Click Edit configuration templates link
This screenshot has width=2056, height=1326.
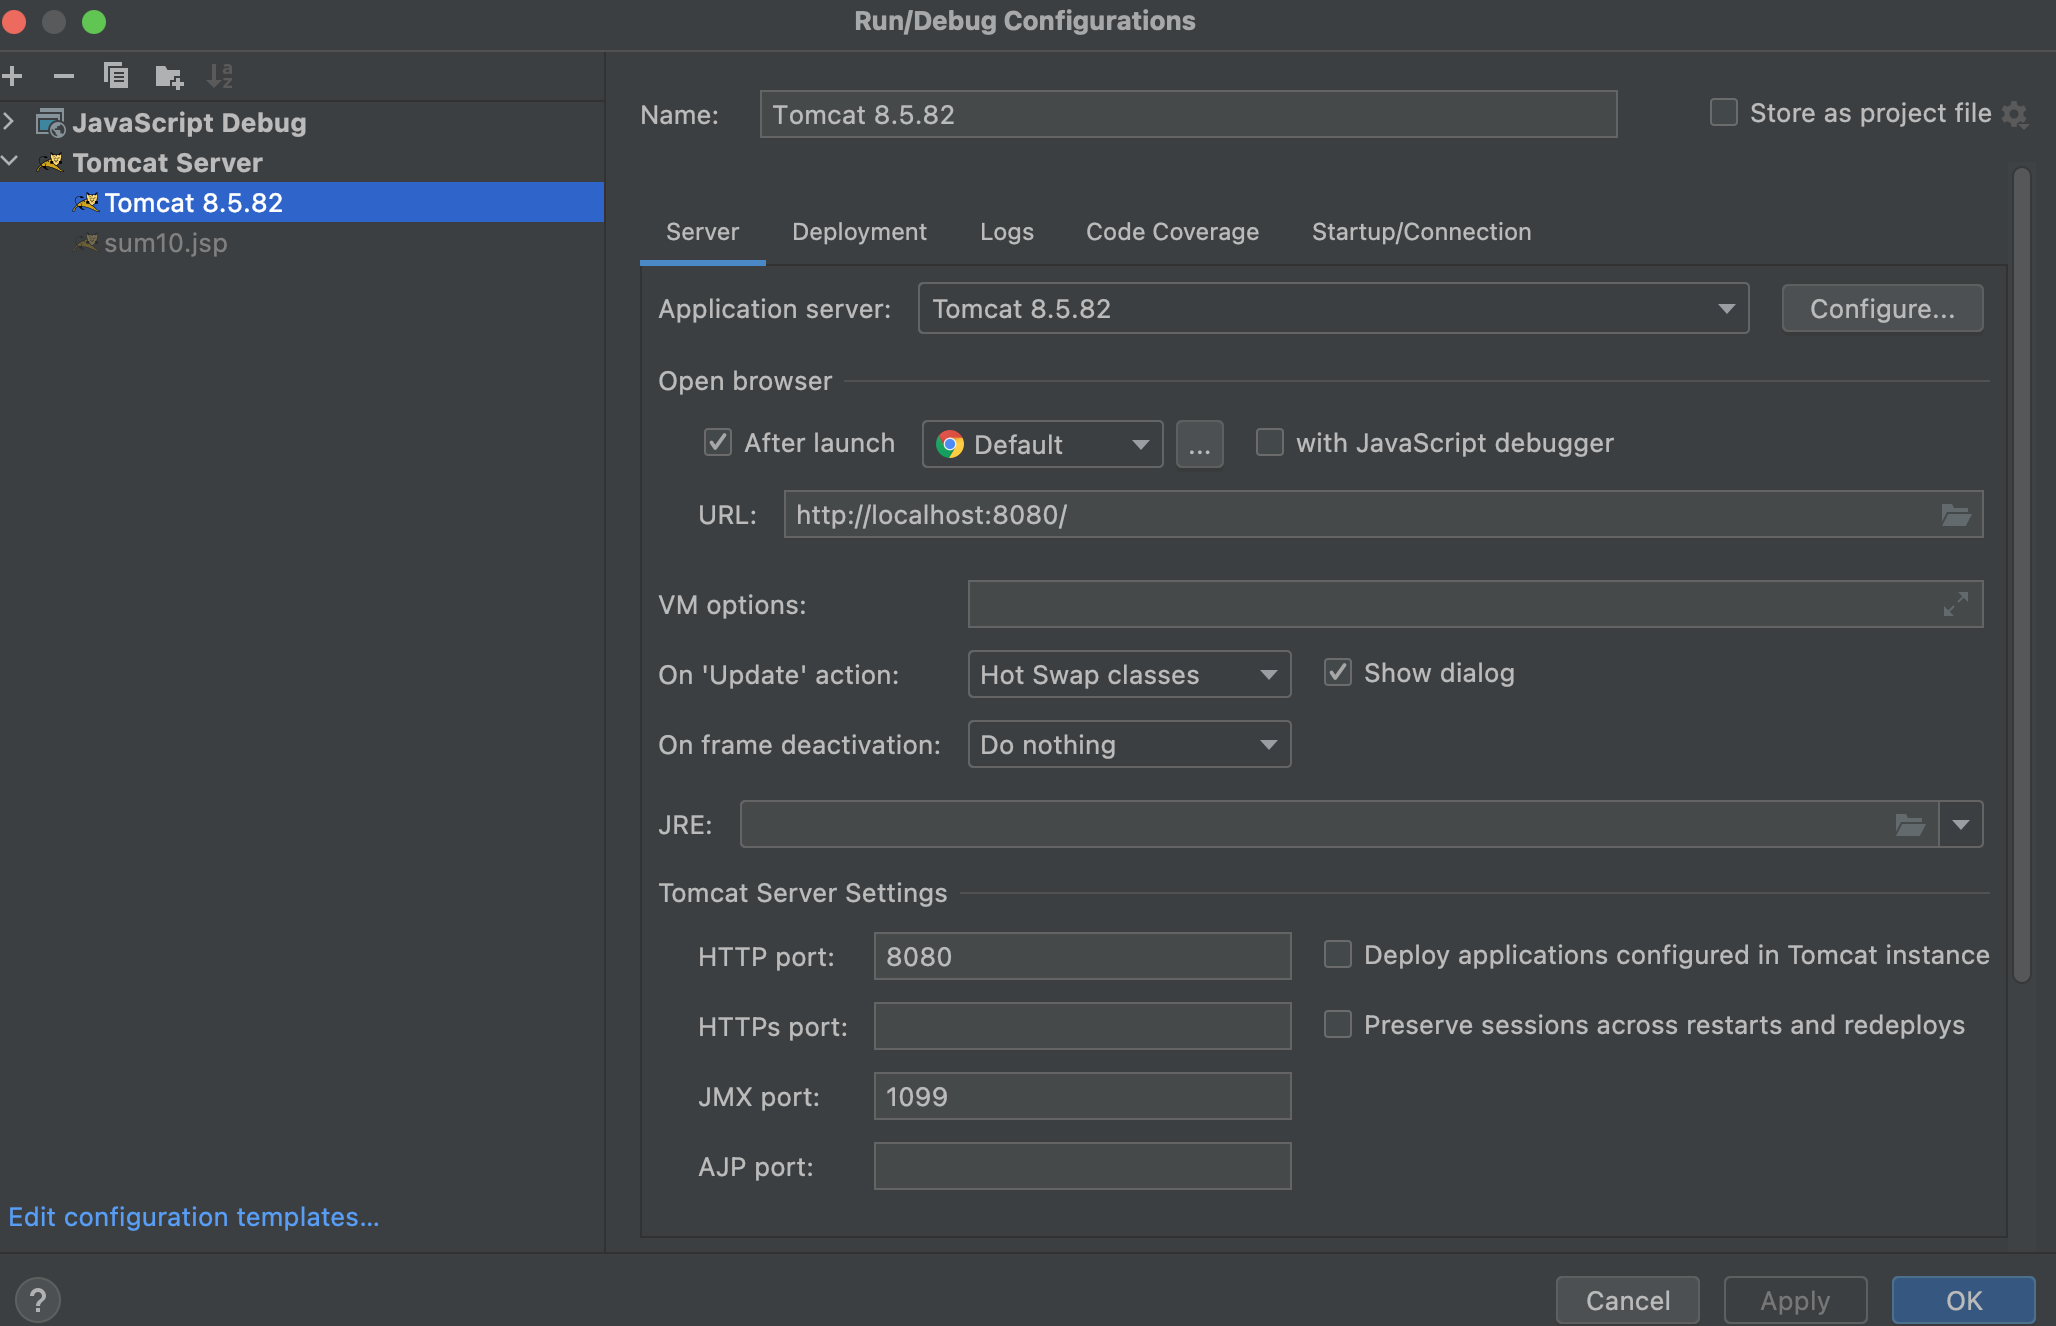click(x=194, y=1217)
